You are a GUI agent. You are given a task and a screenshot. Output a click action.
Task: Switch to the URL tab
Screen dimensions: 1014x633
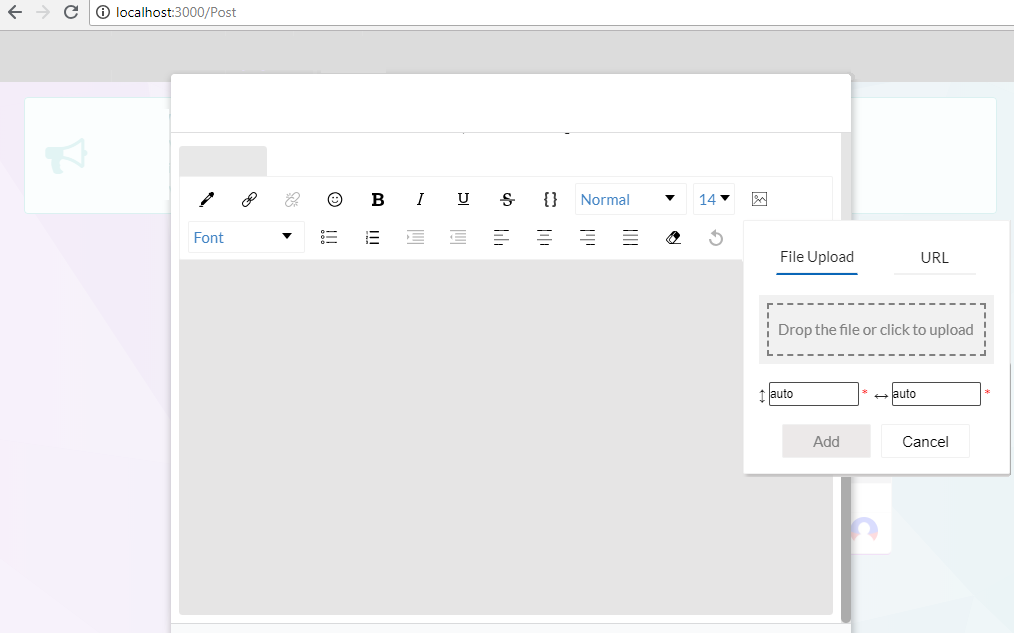click(x=934, y=257)
